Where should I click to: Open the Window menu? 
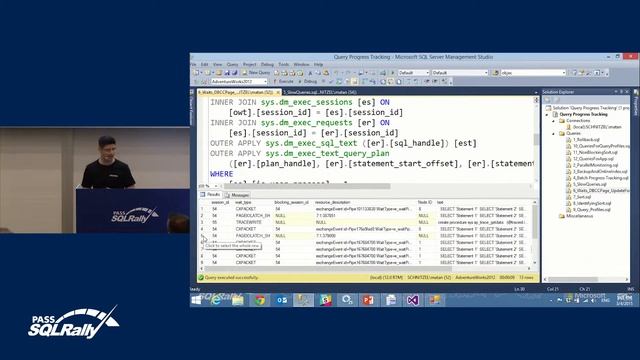click(x=301, y=64)
